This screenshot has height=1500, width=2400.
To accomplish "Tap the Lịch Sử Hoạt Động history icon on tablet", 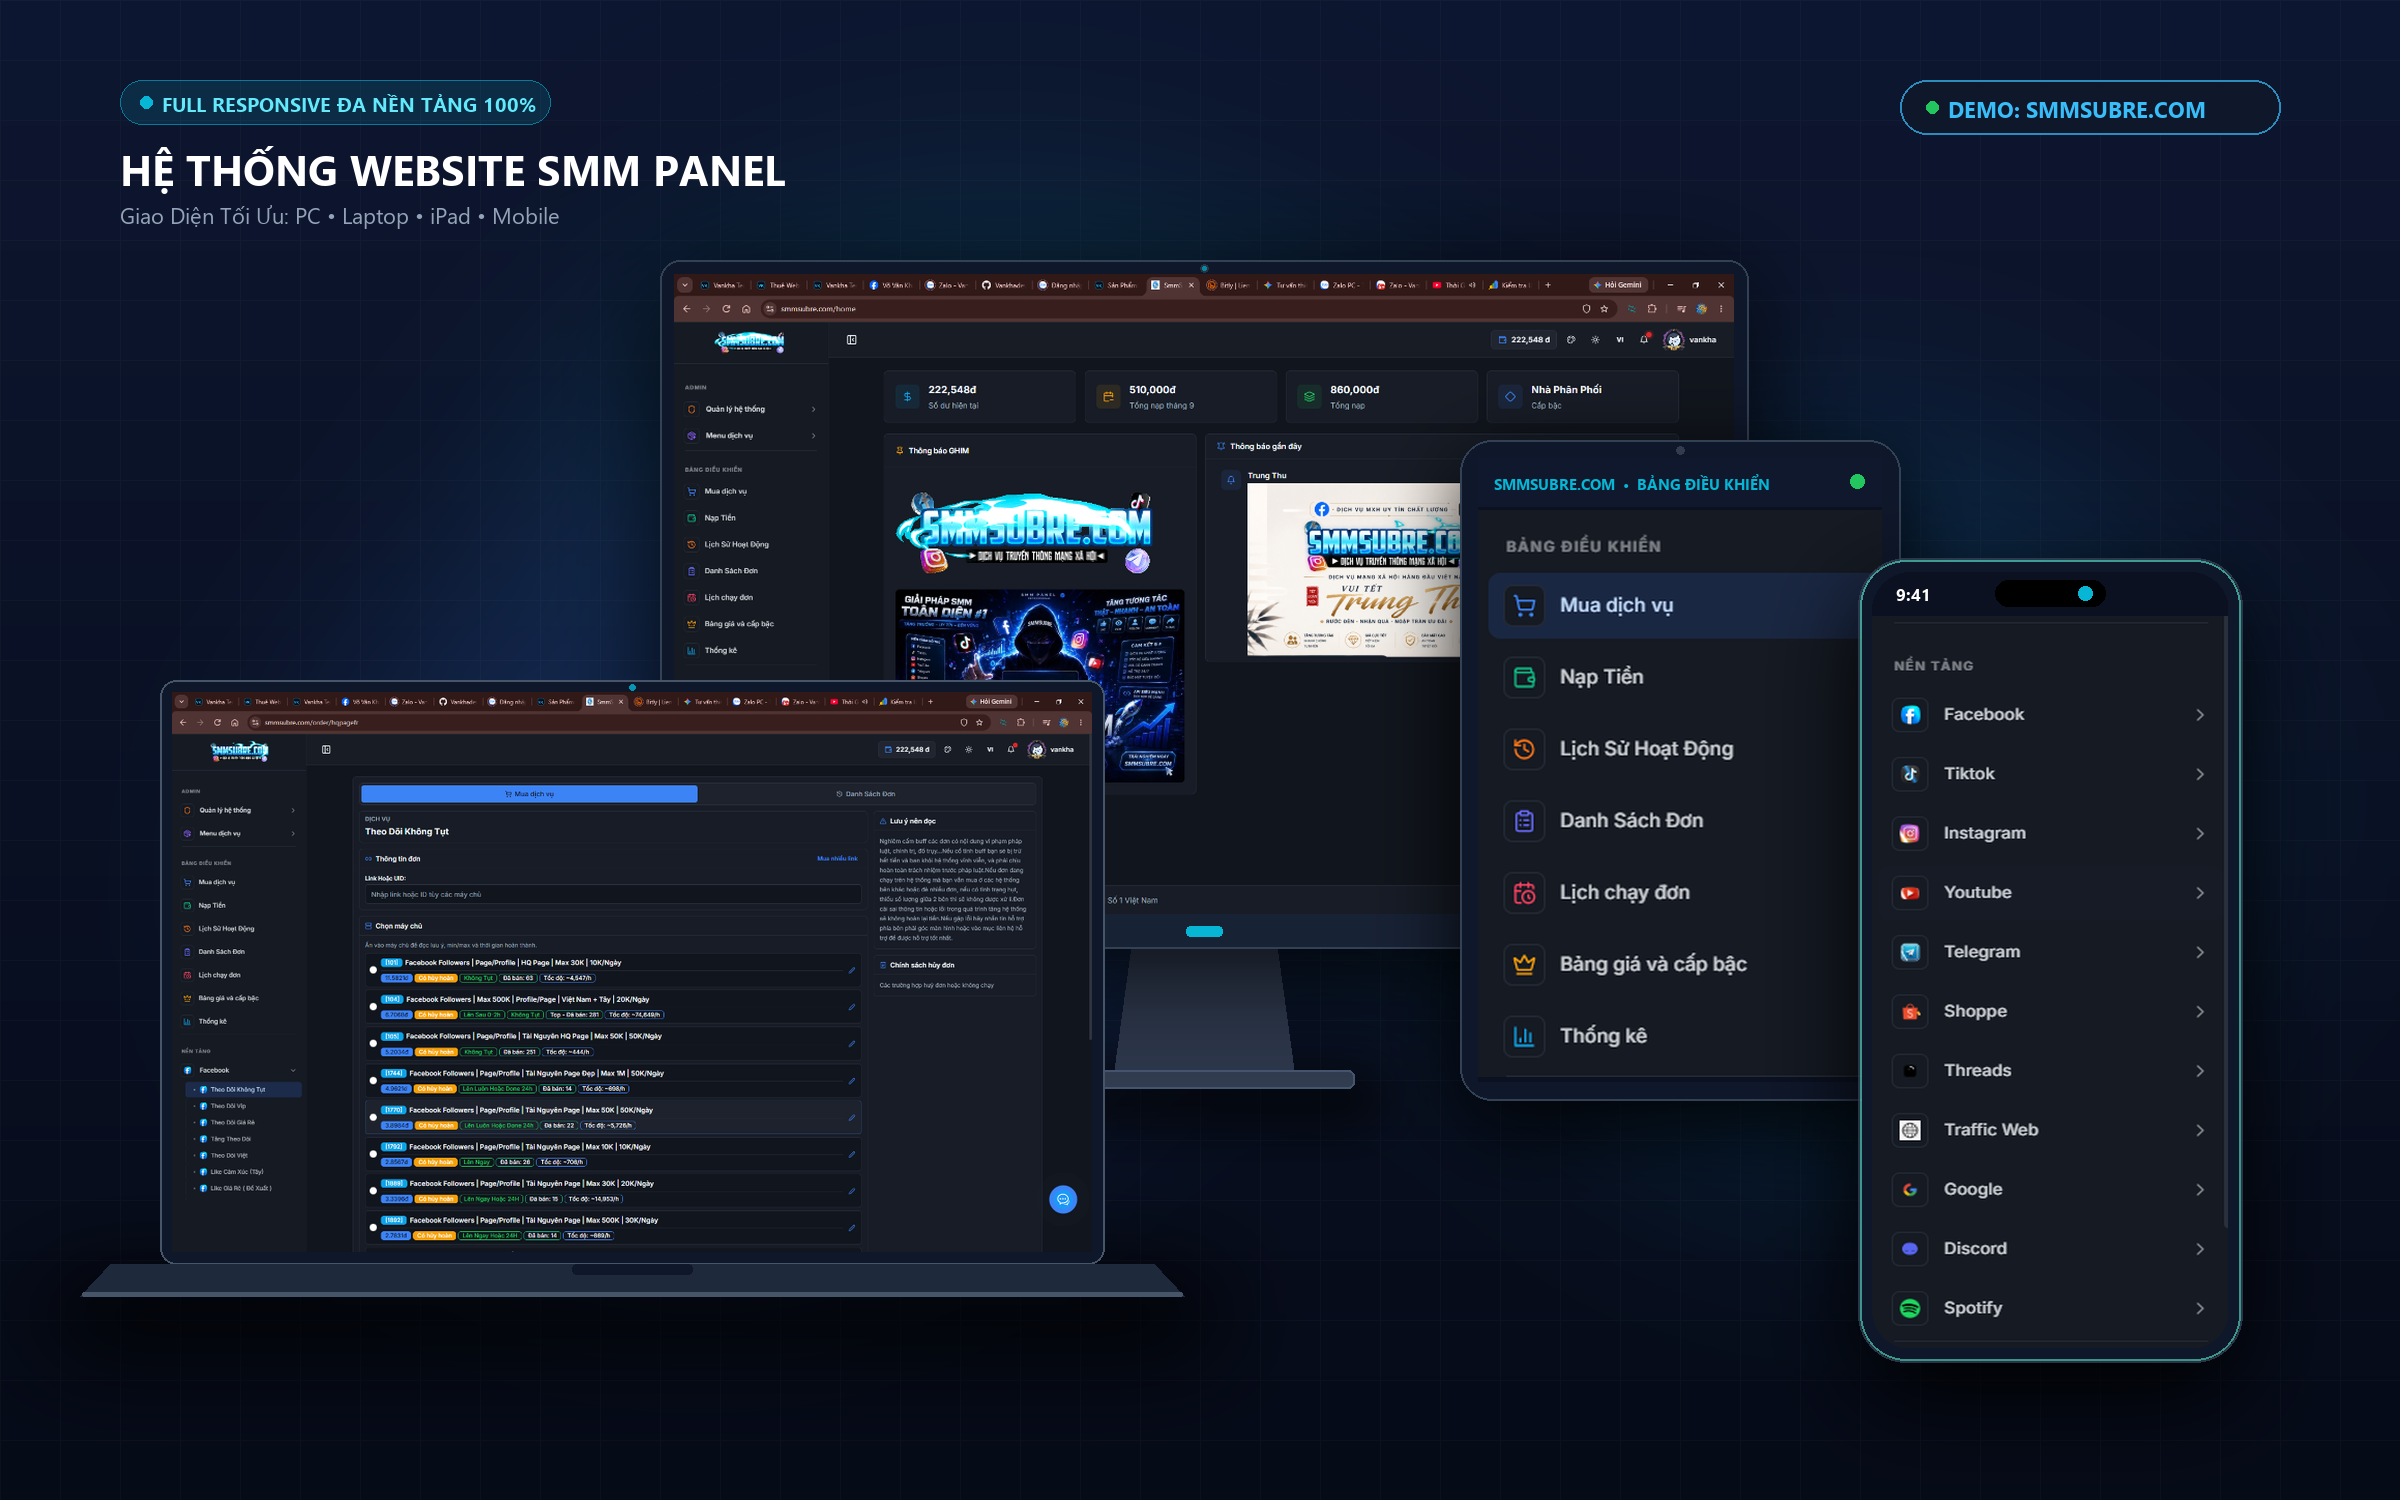I will tap(1524, 749).
